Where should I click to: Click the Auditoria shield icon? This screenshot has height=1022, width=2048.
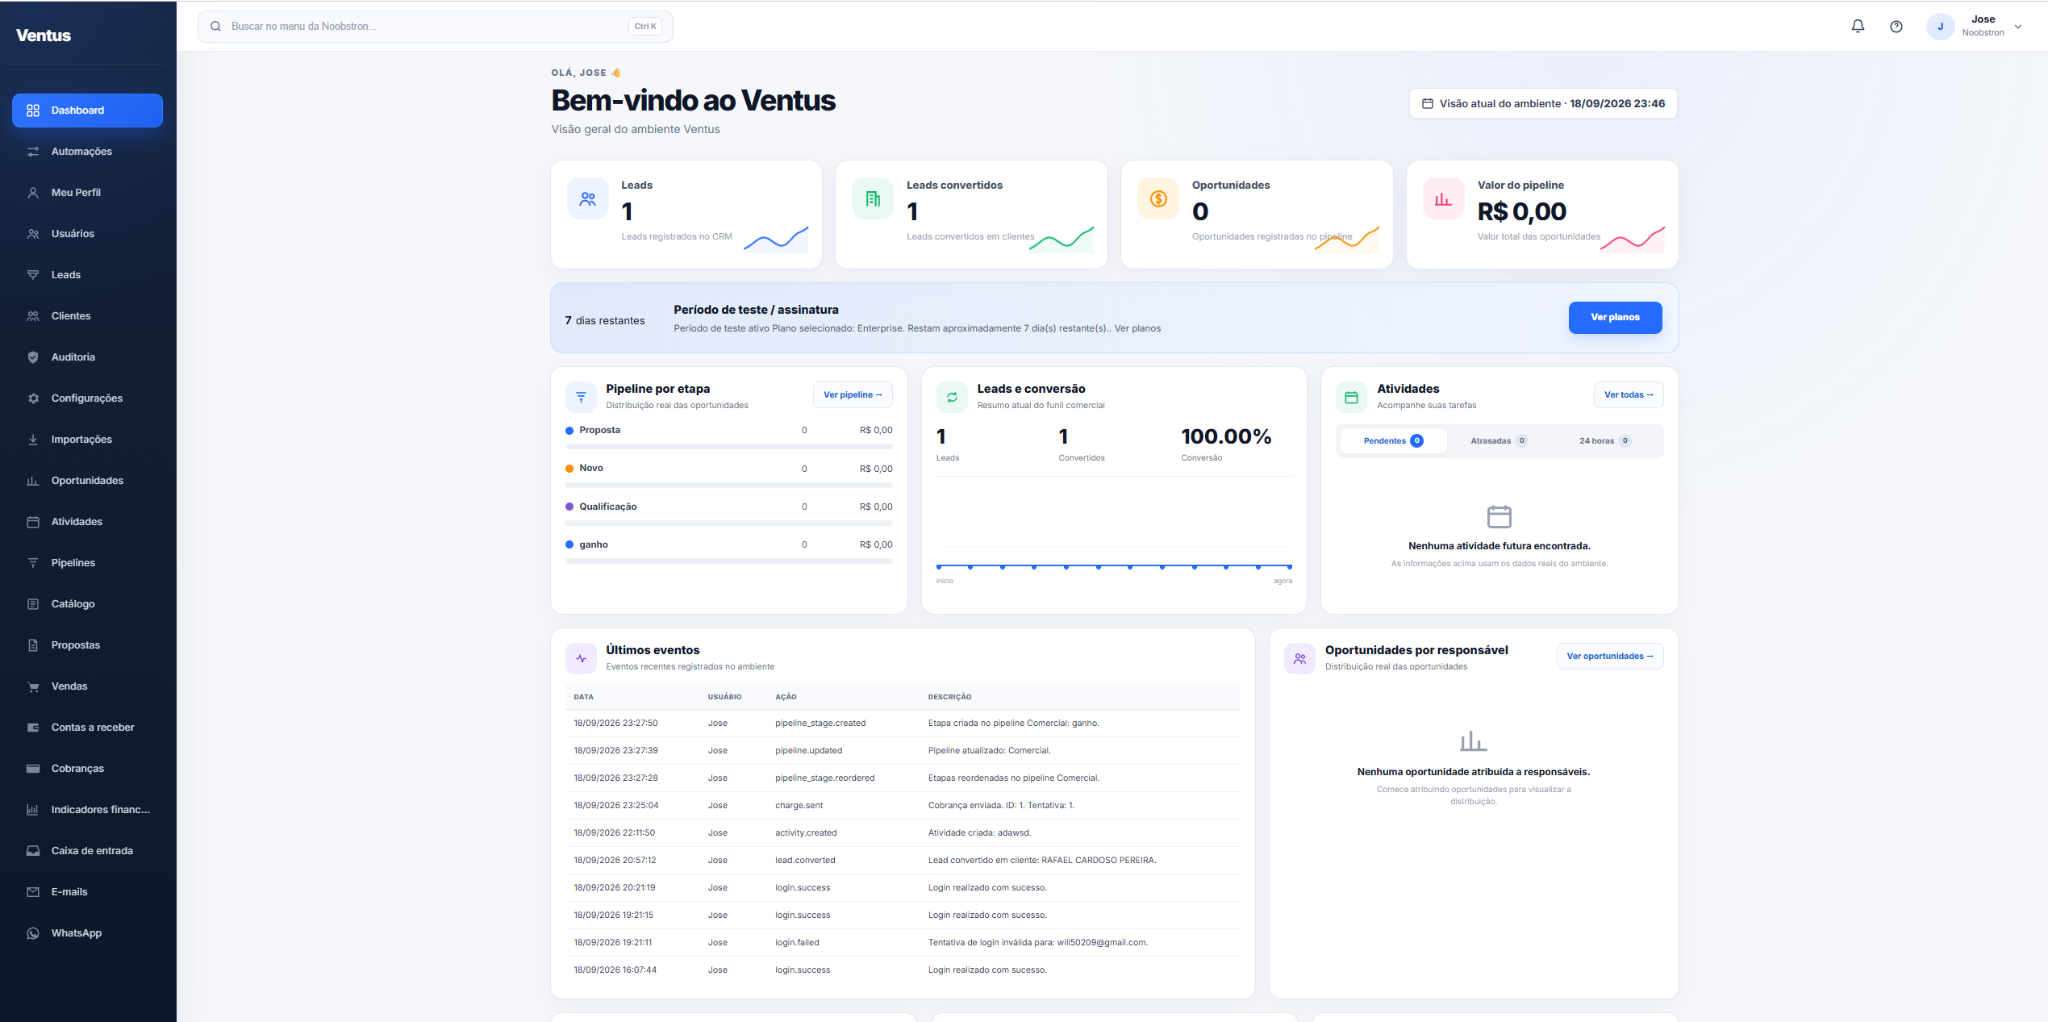coord(33,357)
